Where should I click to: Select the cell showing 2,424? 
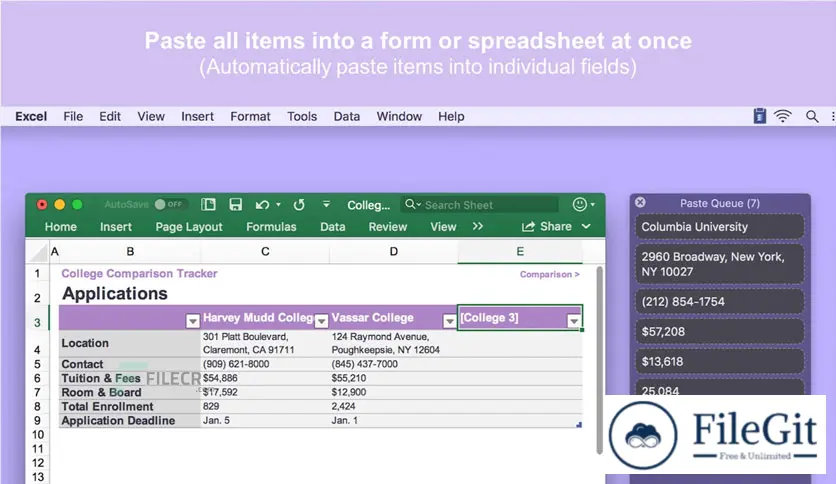(x=393, y=406)
